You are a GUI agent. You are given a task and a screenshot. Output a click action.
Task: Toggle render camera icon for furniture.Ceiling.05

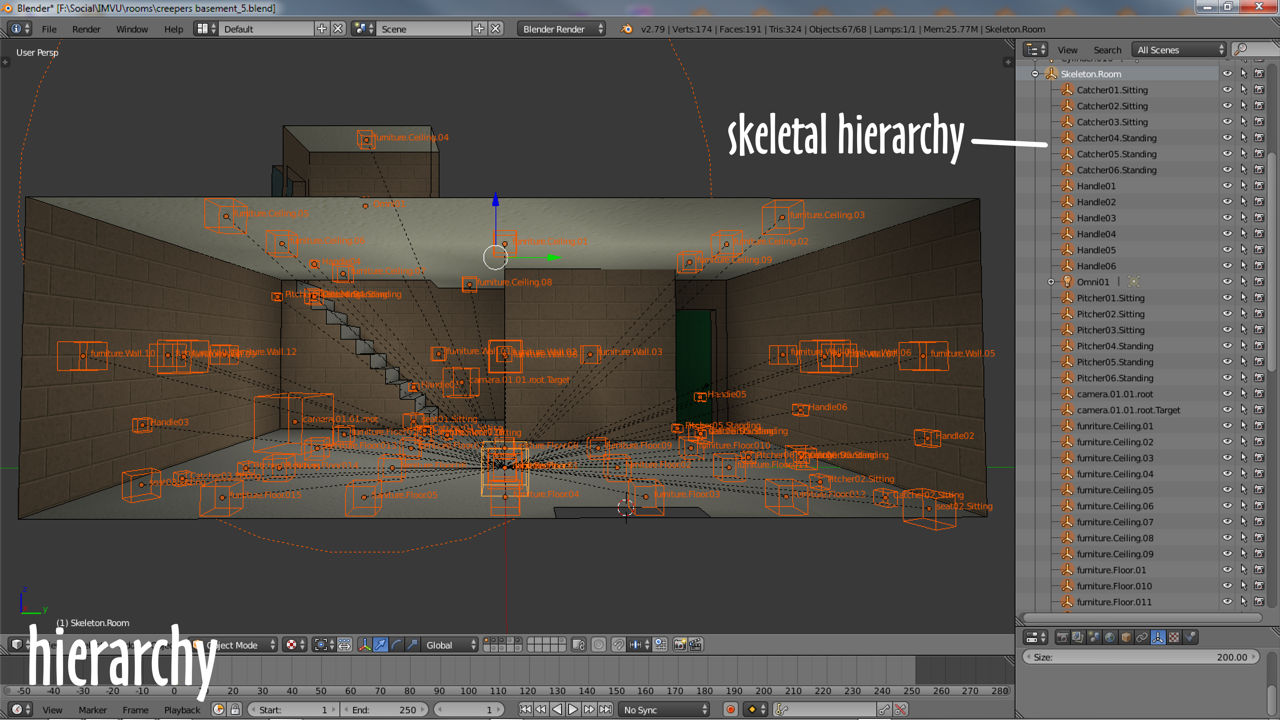tap(1259, 490)
